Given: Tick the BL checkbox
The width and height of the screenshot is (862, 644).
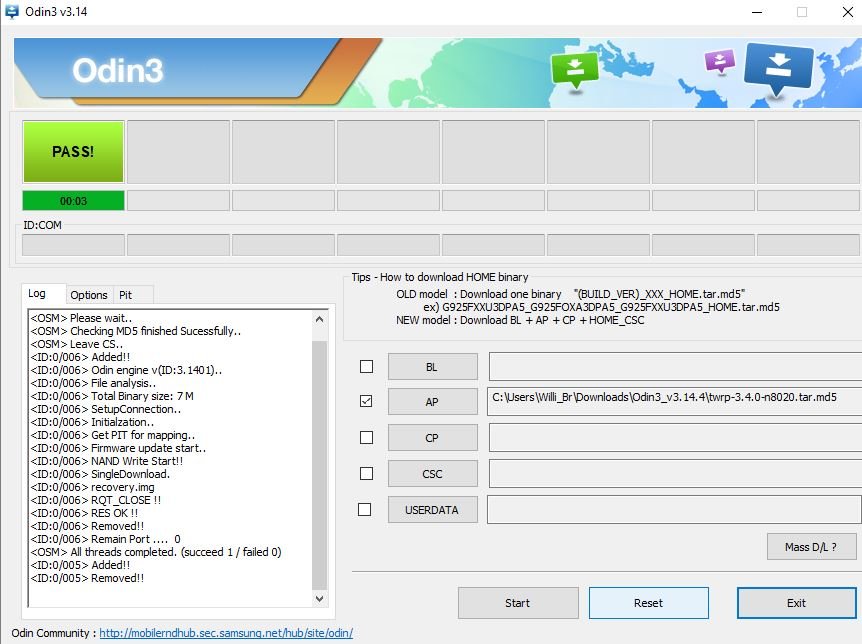Looking at the screenshot, I should coord(366,366).
